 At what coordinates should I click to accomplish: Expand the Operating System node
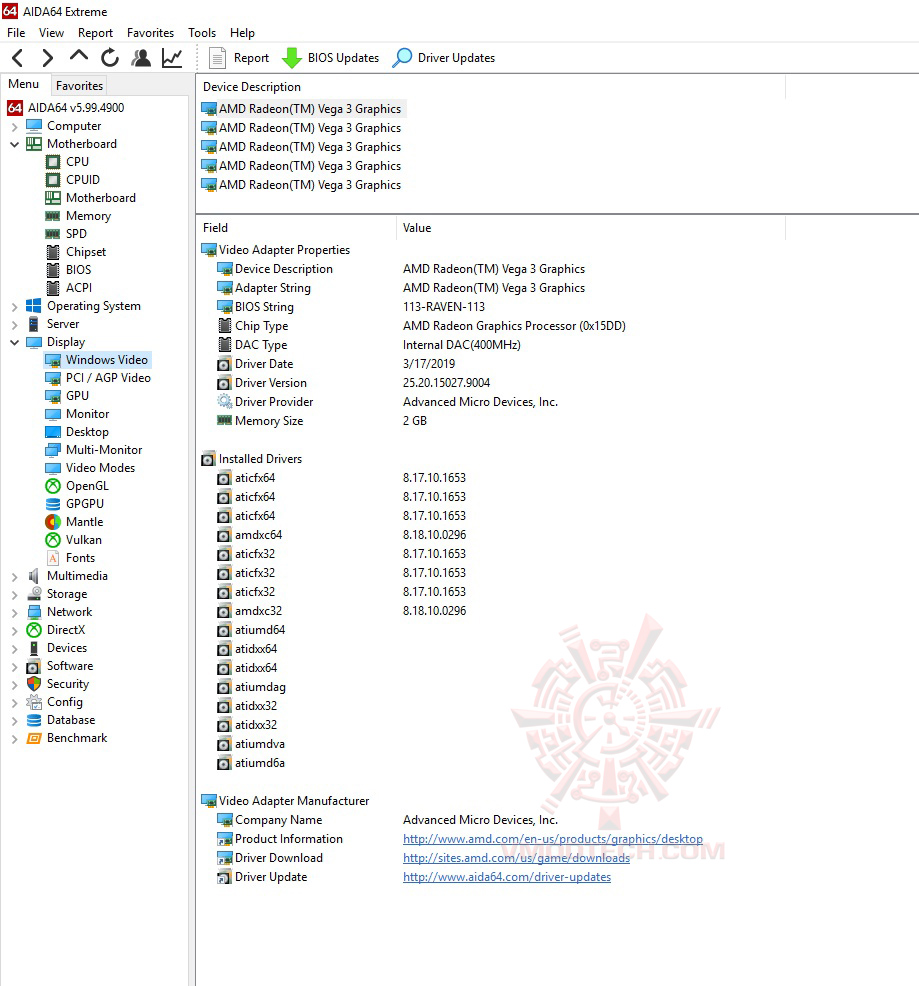coord(14,306)
